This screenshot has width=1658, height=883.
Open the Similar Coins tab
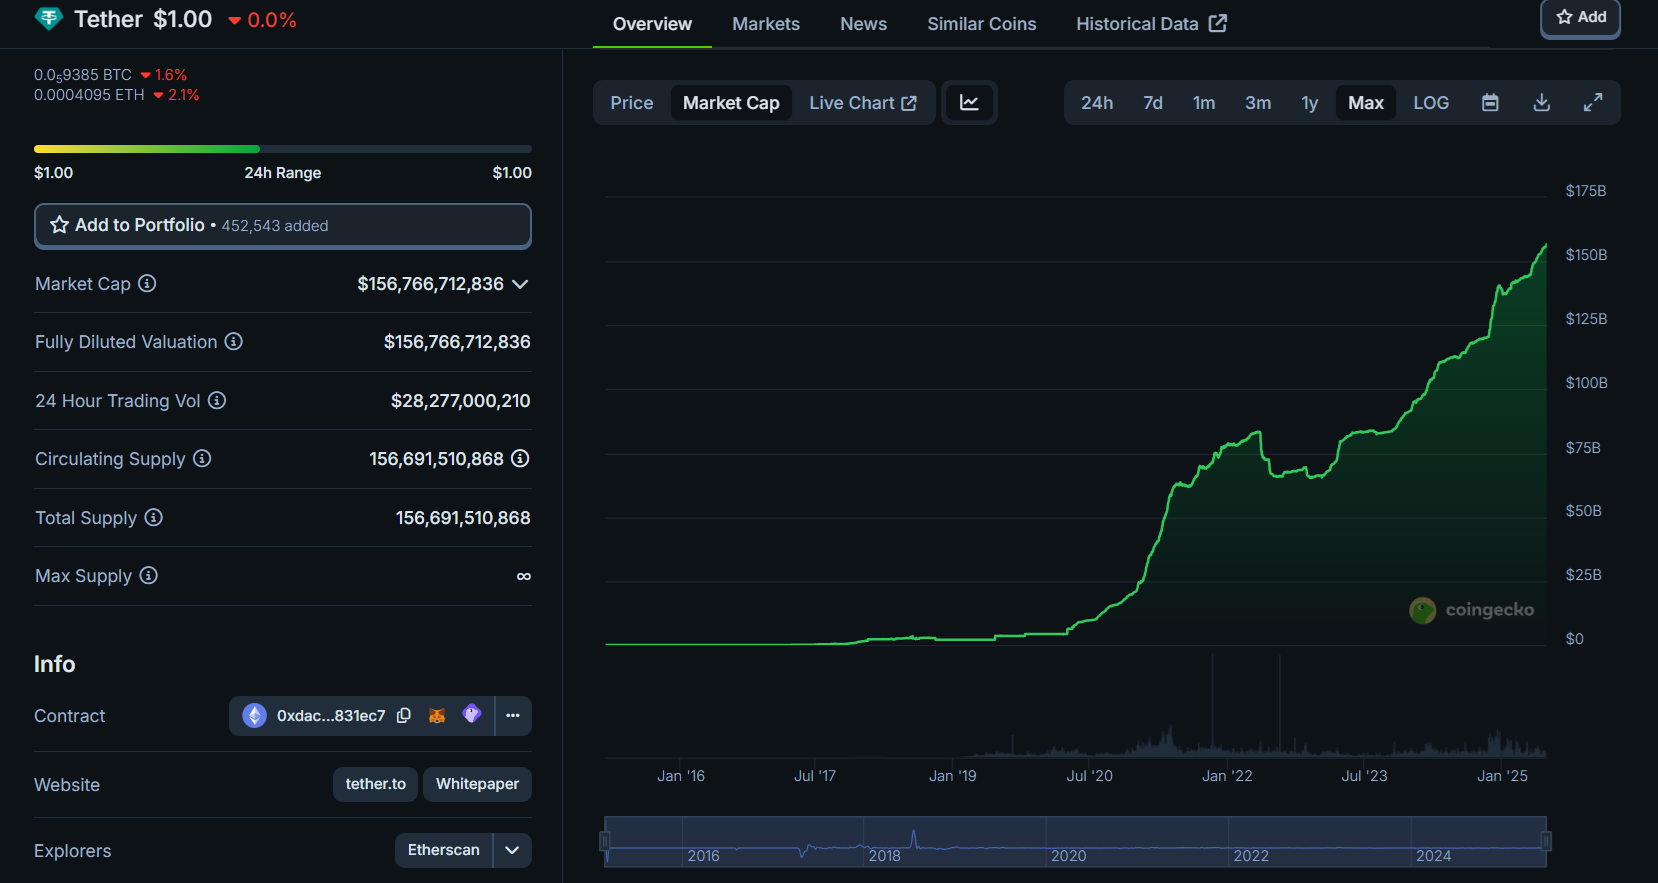coord(981,24)
